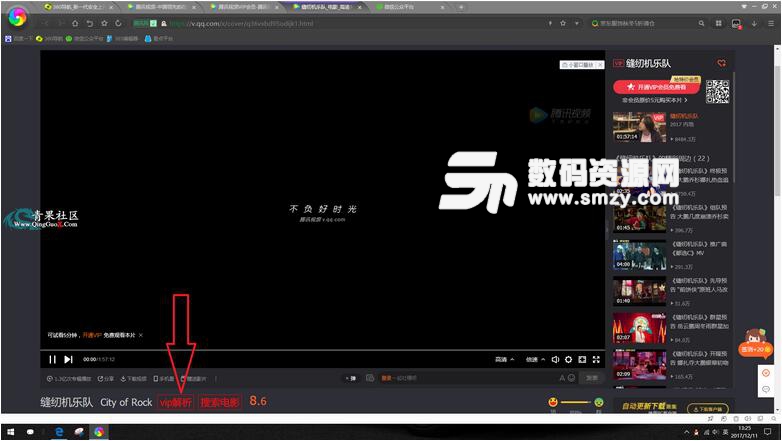Bookmark page with star in address bar
The height and width of the screenshot is (441, 782).
(x=563, y=23)
